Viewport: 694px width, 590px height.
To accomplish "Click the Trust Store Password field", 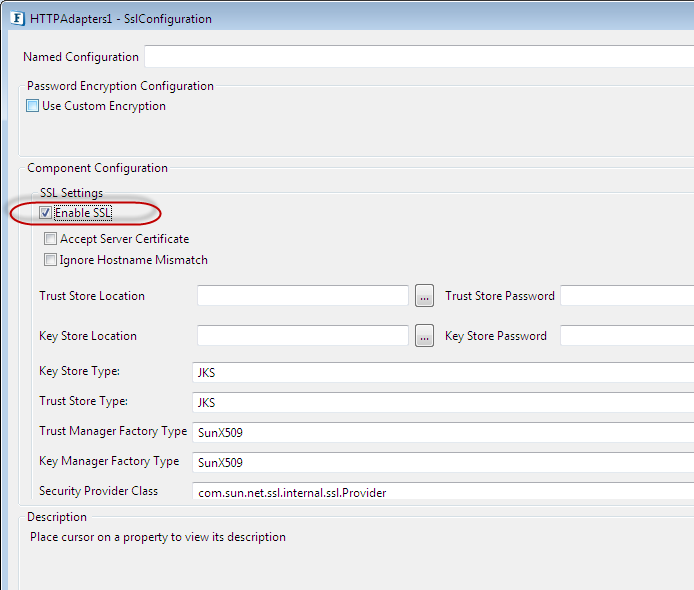I will click(626, 296).
